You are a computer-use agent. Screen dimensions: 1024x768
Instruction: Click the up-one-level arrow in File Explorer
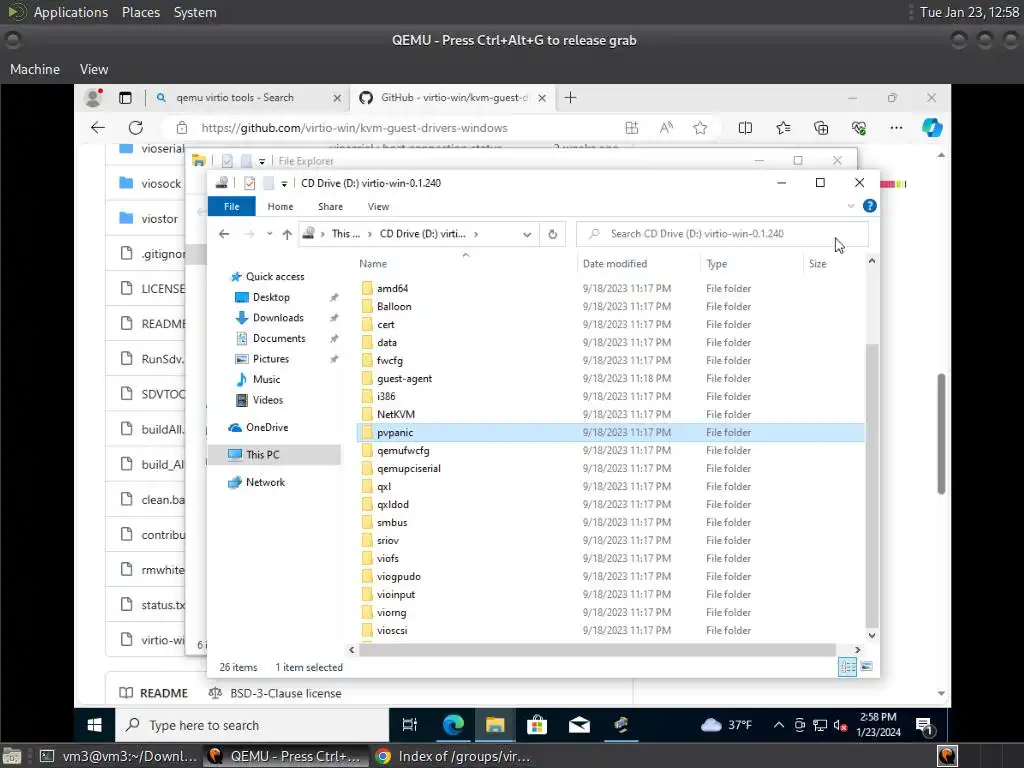click(x=287, y=234)
